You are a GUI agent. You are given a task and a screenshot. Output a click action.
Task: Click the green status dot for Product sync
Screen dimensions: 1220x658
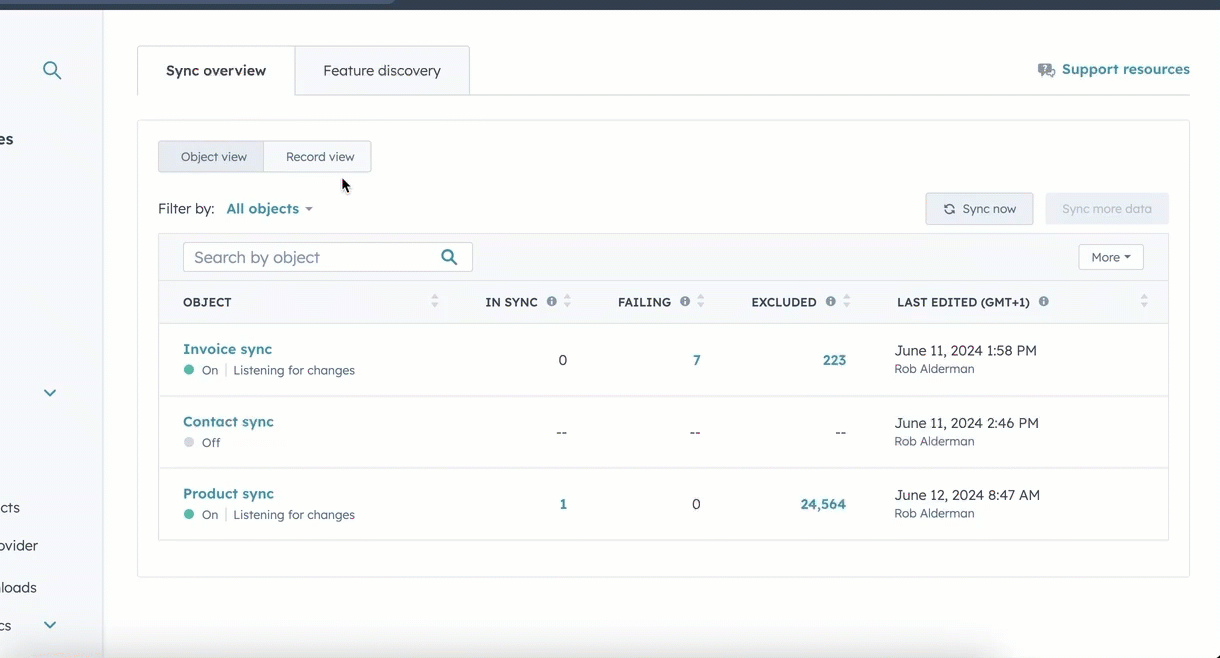click(189, 514)
